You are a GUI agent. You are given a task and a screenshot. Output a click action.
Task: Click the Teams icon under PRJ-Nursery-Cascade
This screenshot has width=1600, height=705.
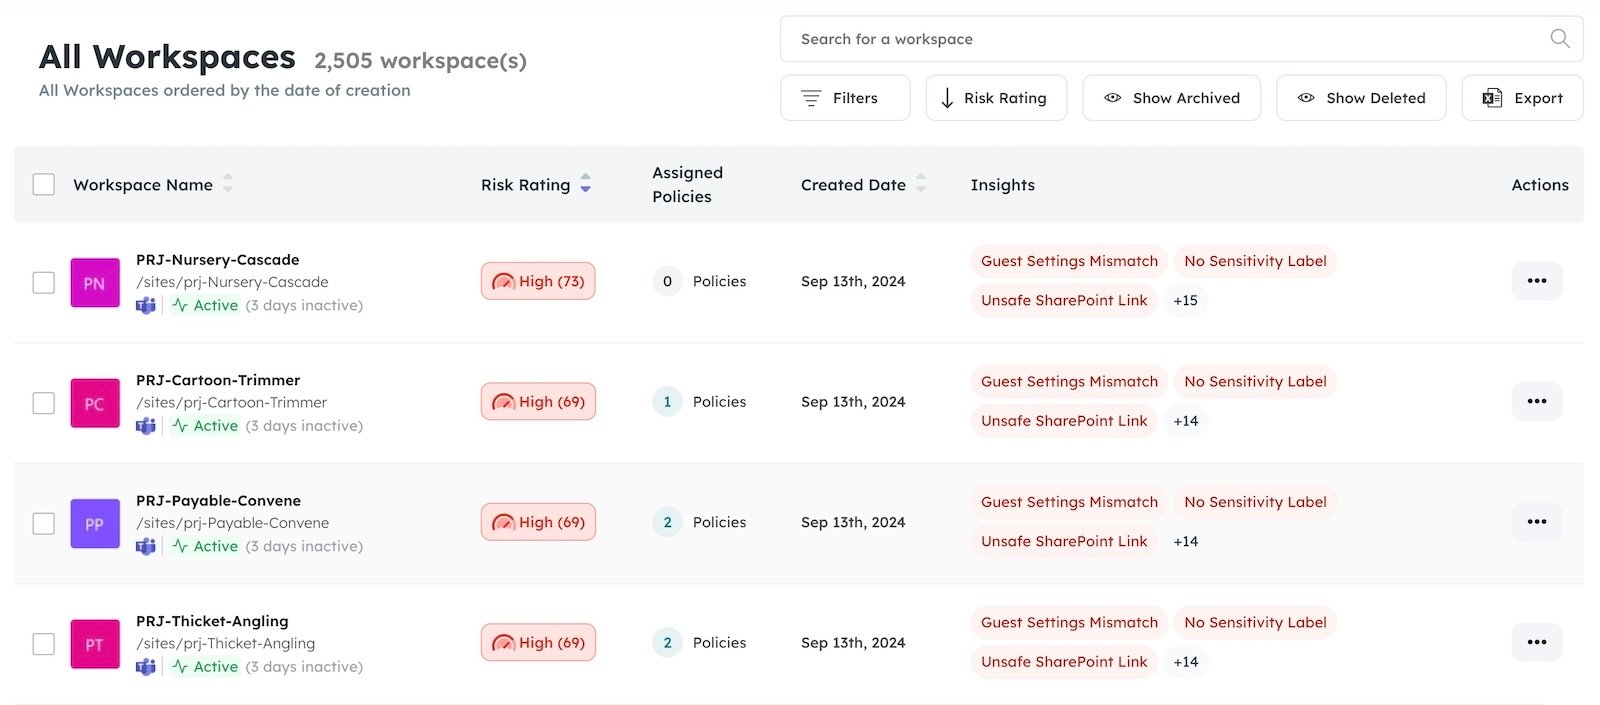(146, 305)
